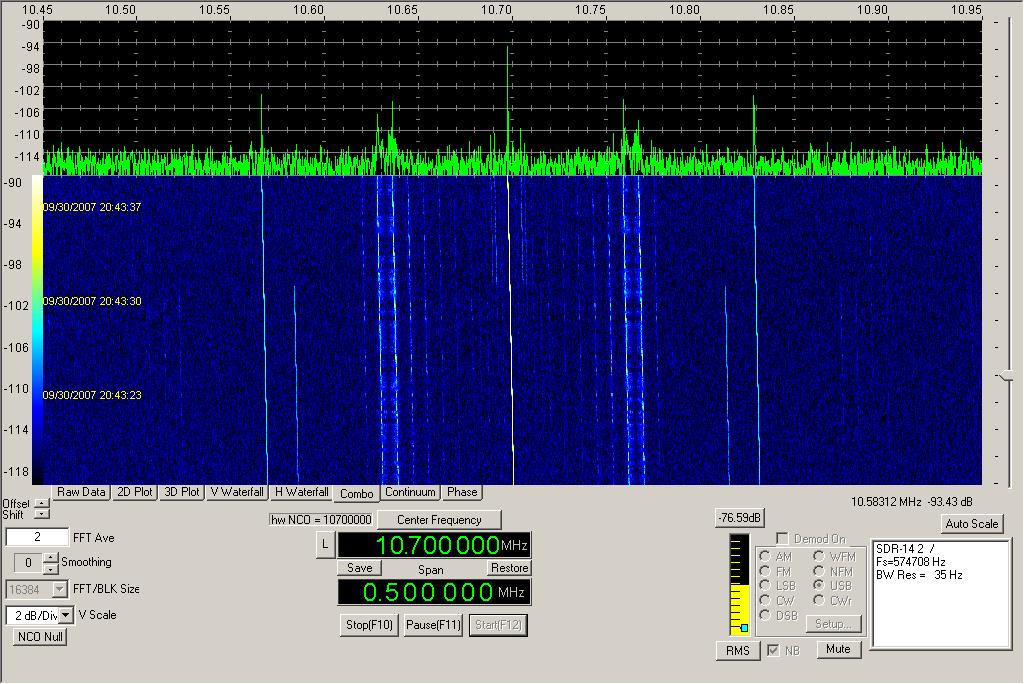Select the USB demodulation radio button
Image resolution: width=1024 pixels, height=684 pixels.
tap(818, 585)
